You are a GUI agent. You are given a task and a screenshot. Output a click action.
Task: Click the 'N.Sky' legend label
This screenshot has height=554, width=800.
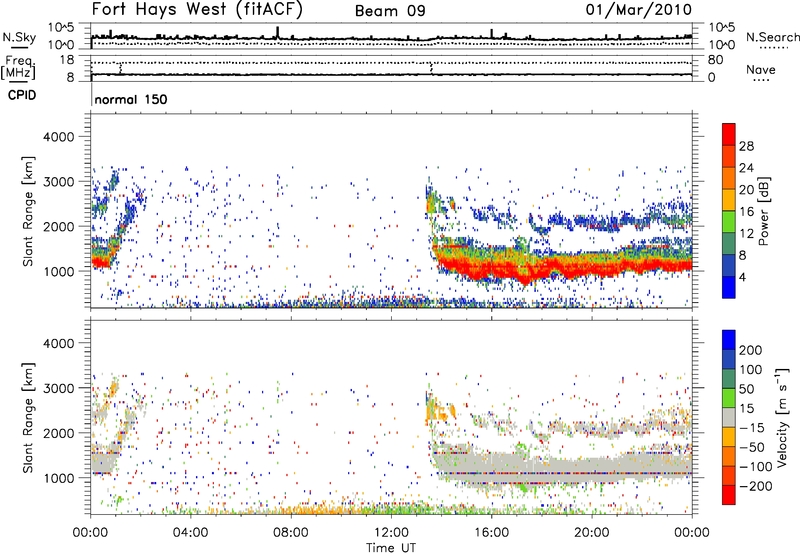19,37
